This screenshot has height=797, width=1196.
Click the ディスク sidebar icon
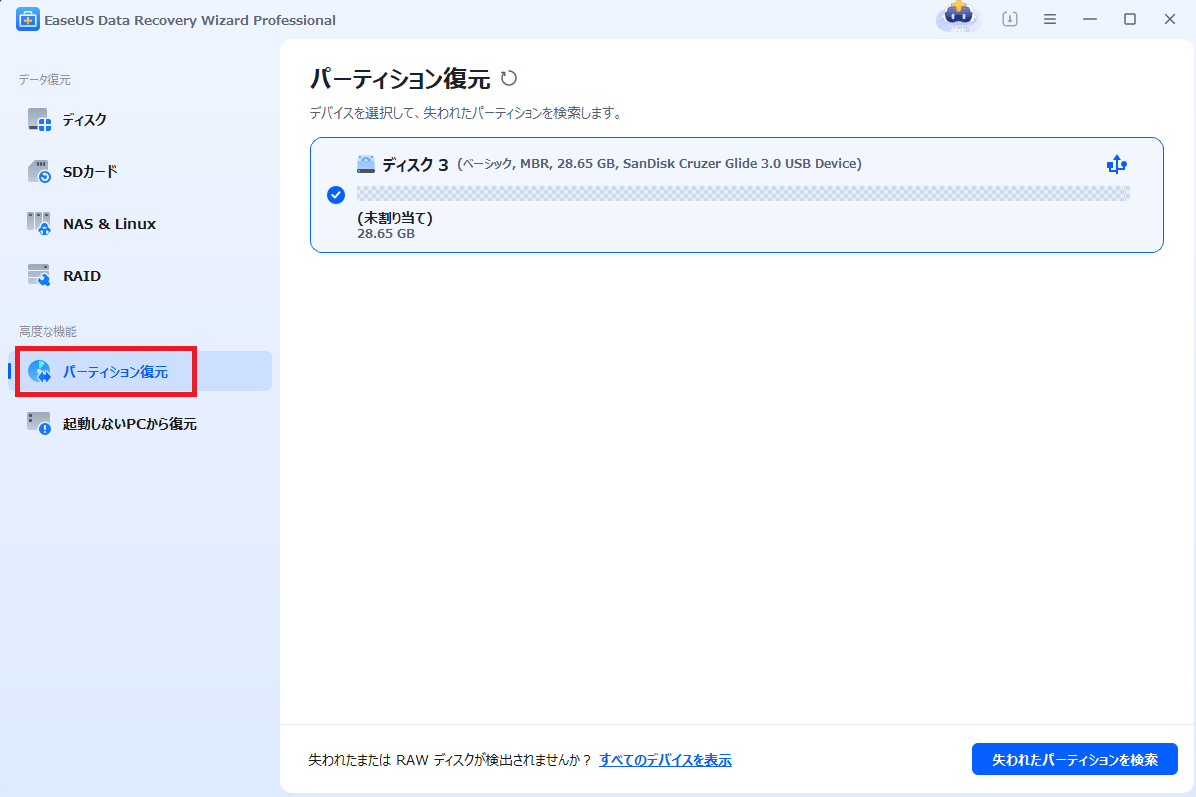[39, 120]
